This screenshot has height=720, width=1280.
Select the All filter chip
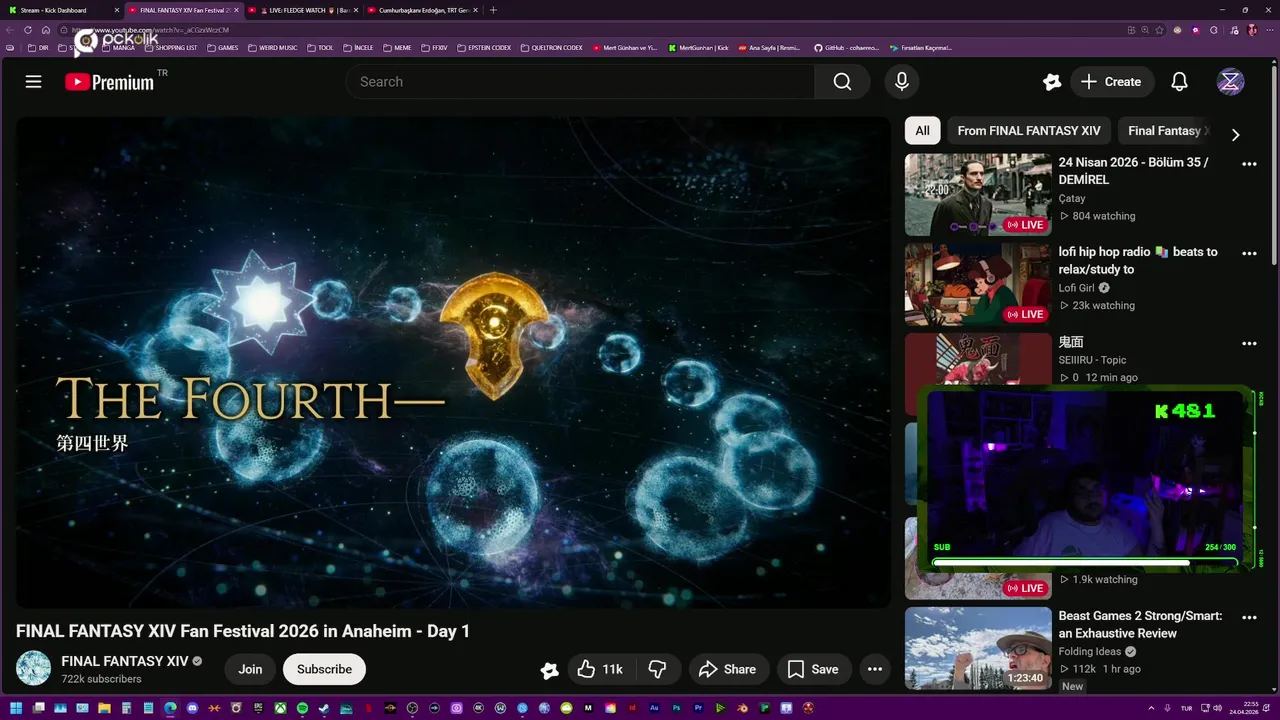(922, 131)
